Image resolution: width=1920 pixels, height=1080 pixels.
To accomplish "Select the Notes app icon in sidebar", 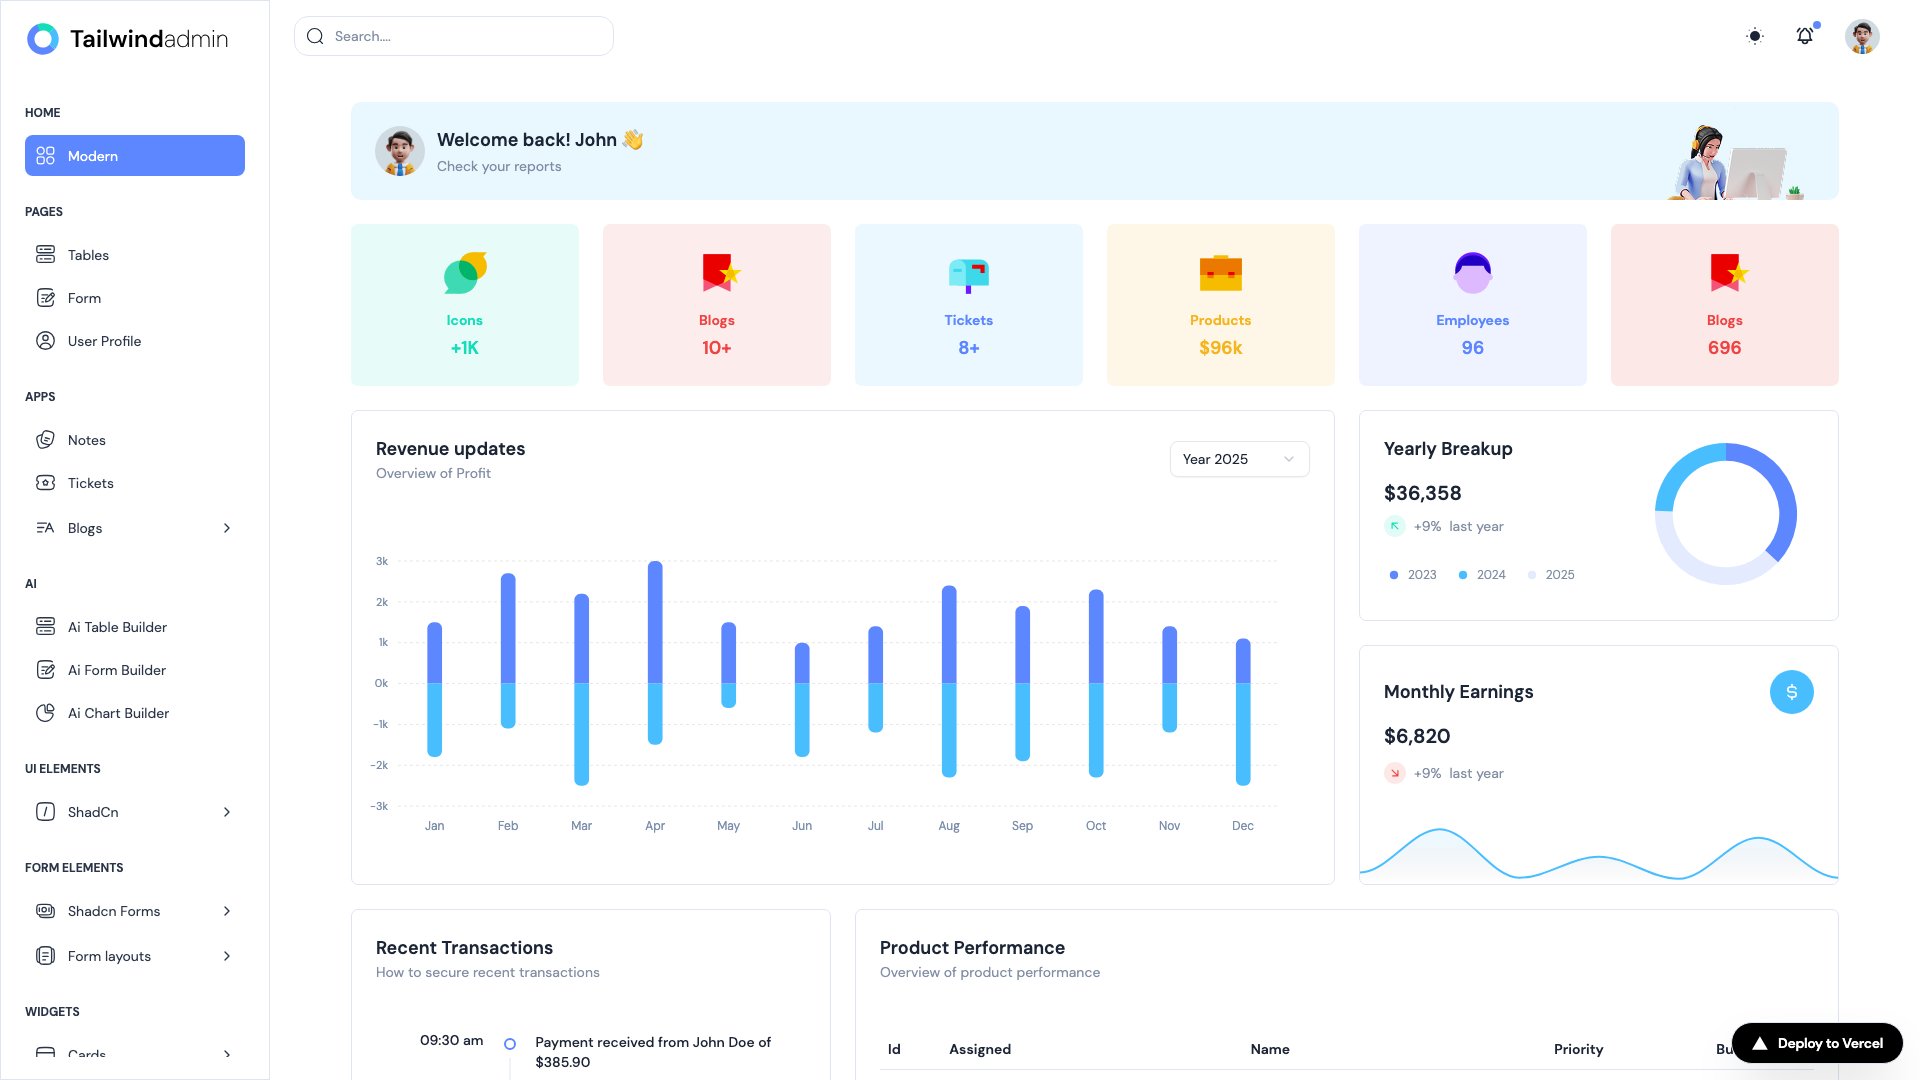I will pos(46,440).
